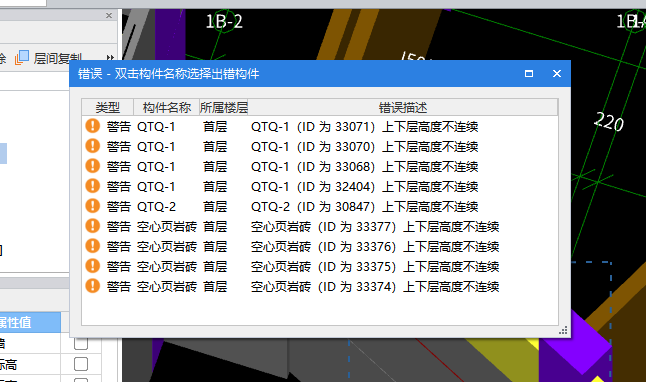Click warning icon for ID 33374 row
The image size is (646, 382).
(x=93, y=286)
